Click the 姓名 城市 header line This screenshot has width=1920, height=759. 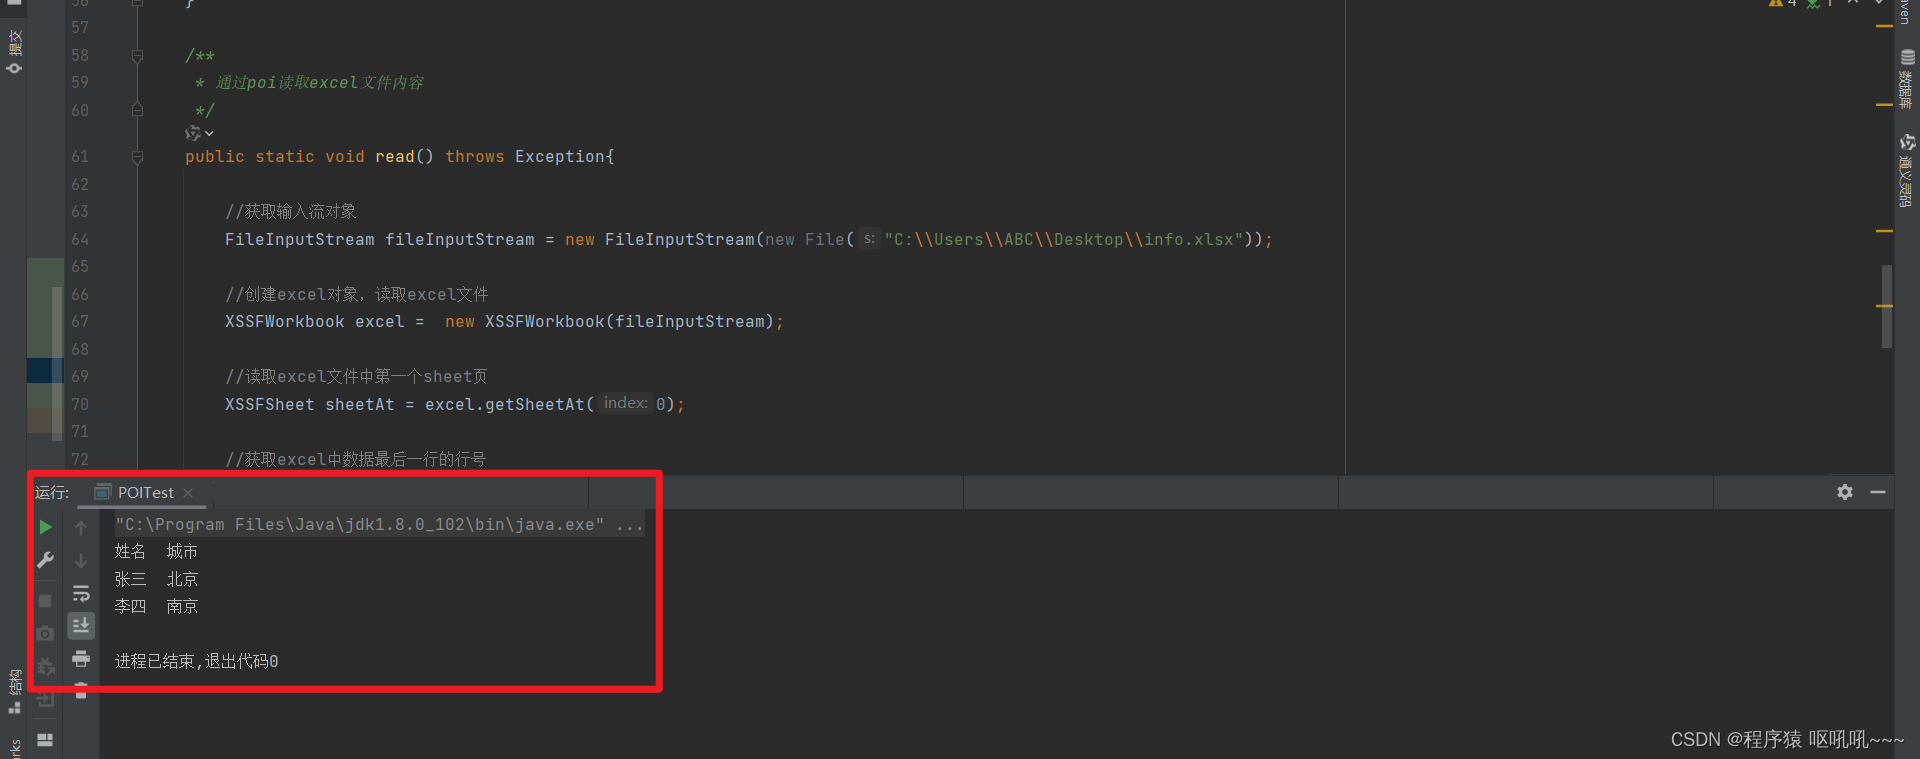pyautogui.click(x=156, y=551)
